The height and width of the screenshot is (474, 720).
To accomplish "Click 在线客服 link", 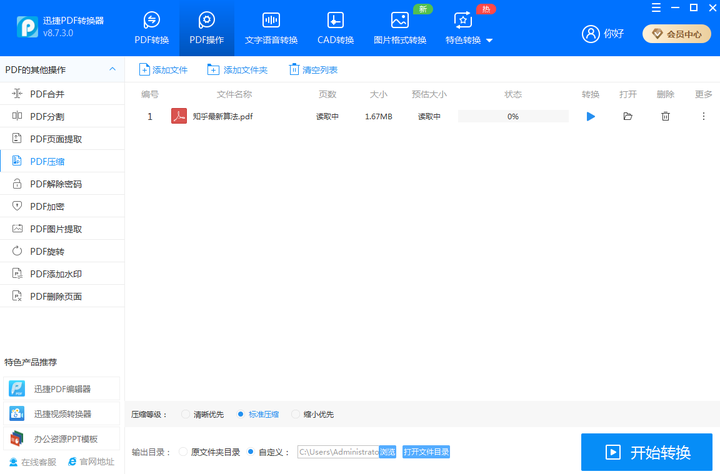I will 33,462.
